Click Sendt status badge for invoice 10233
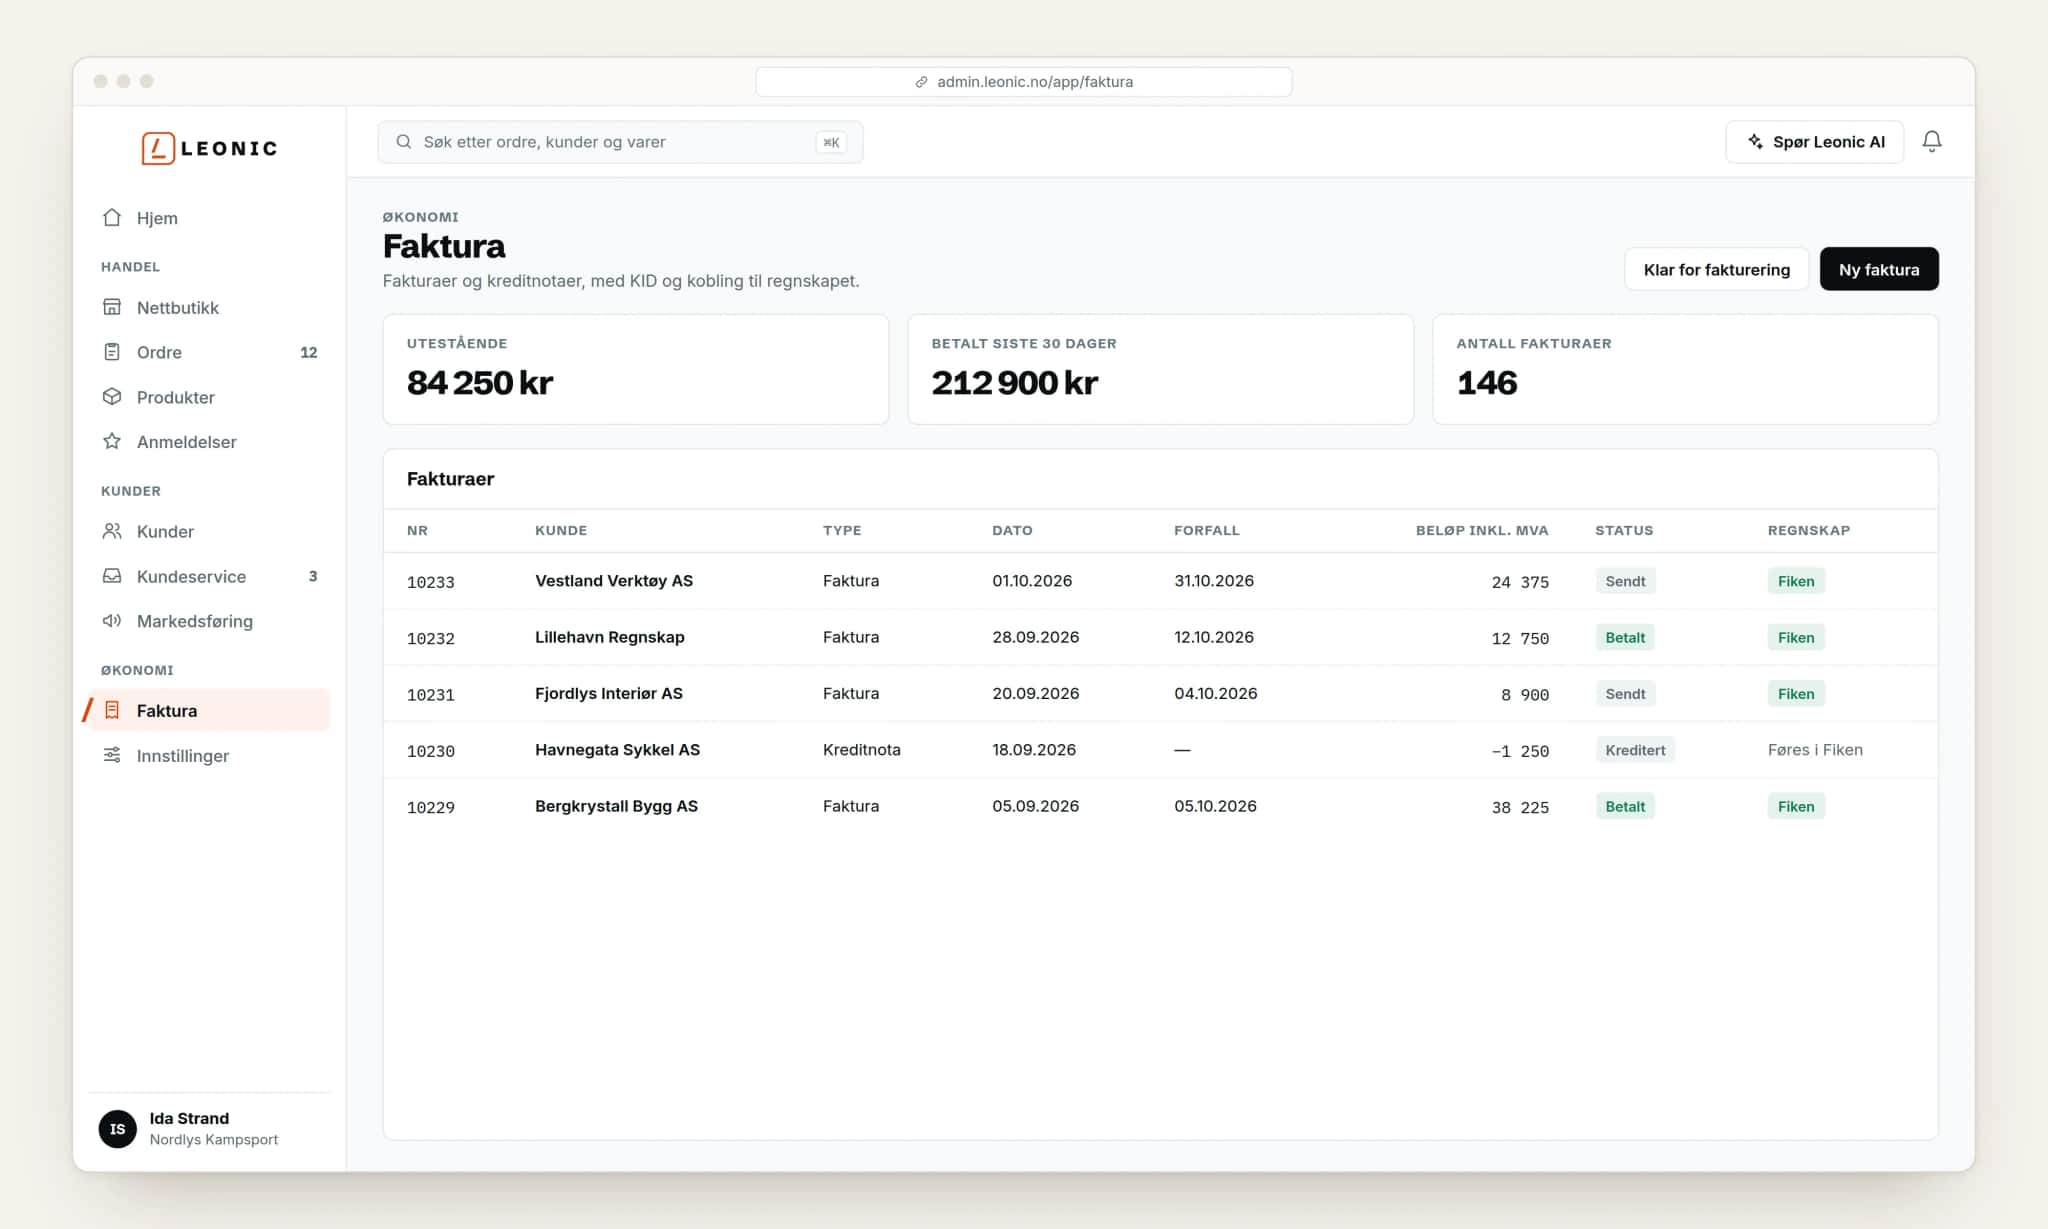2048x1229 pixels. click(x=1625, y=581)
